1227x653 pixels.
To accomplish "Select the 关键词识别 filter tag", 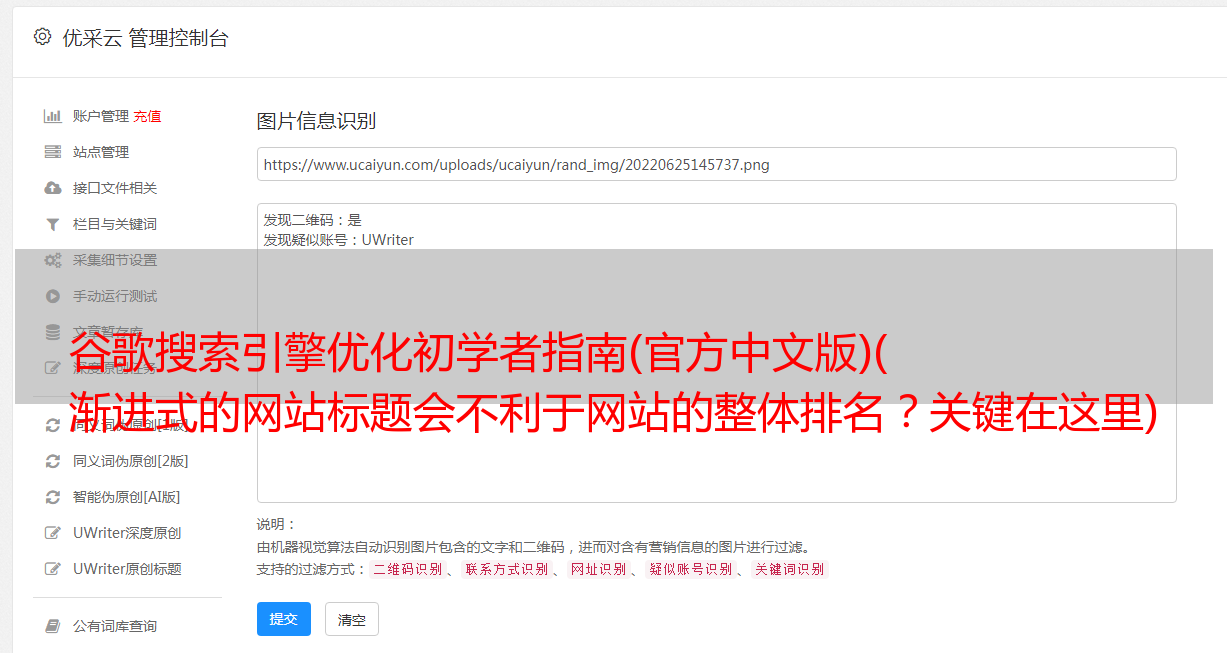I will click(790, 569).
